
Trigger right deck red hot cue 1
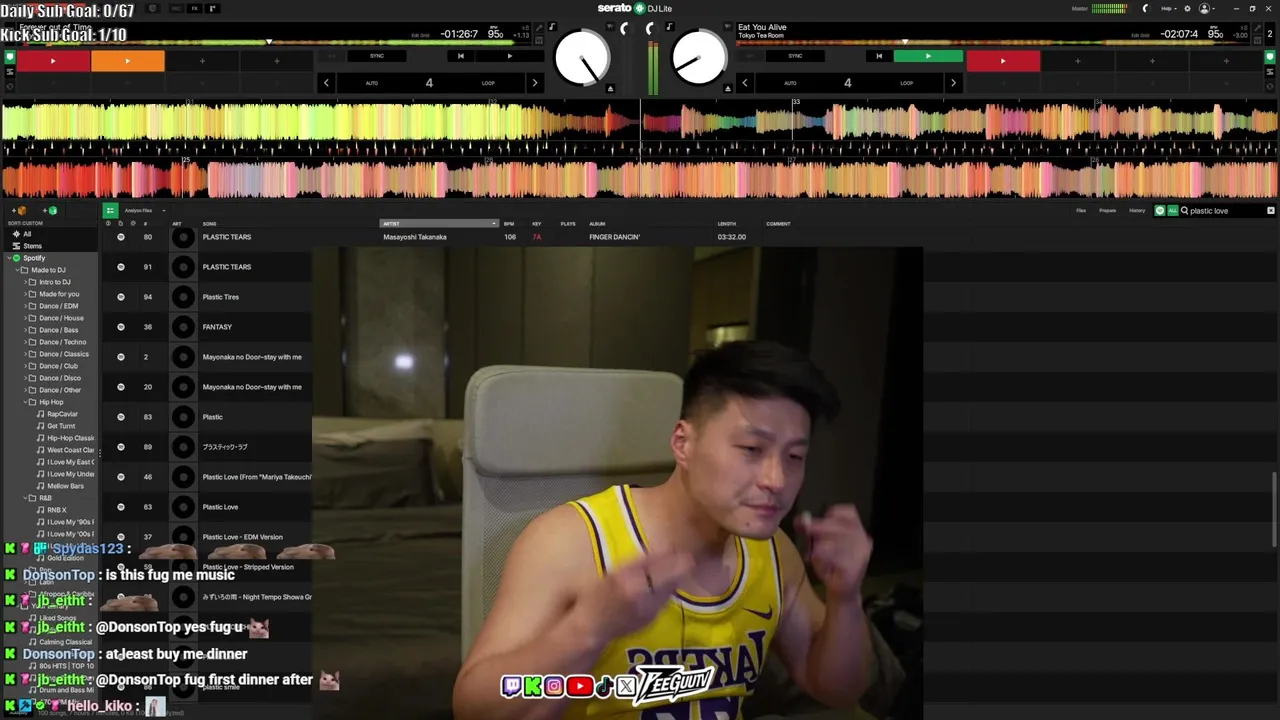click(1003, 61)
